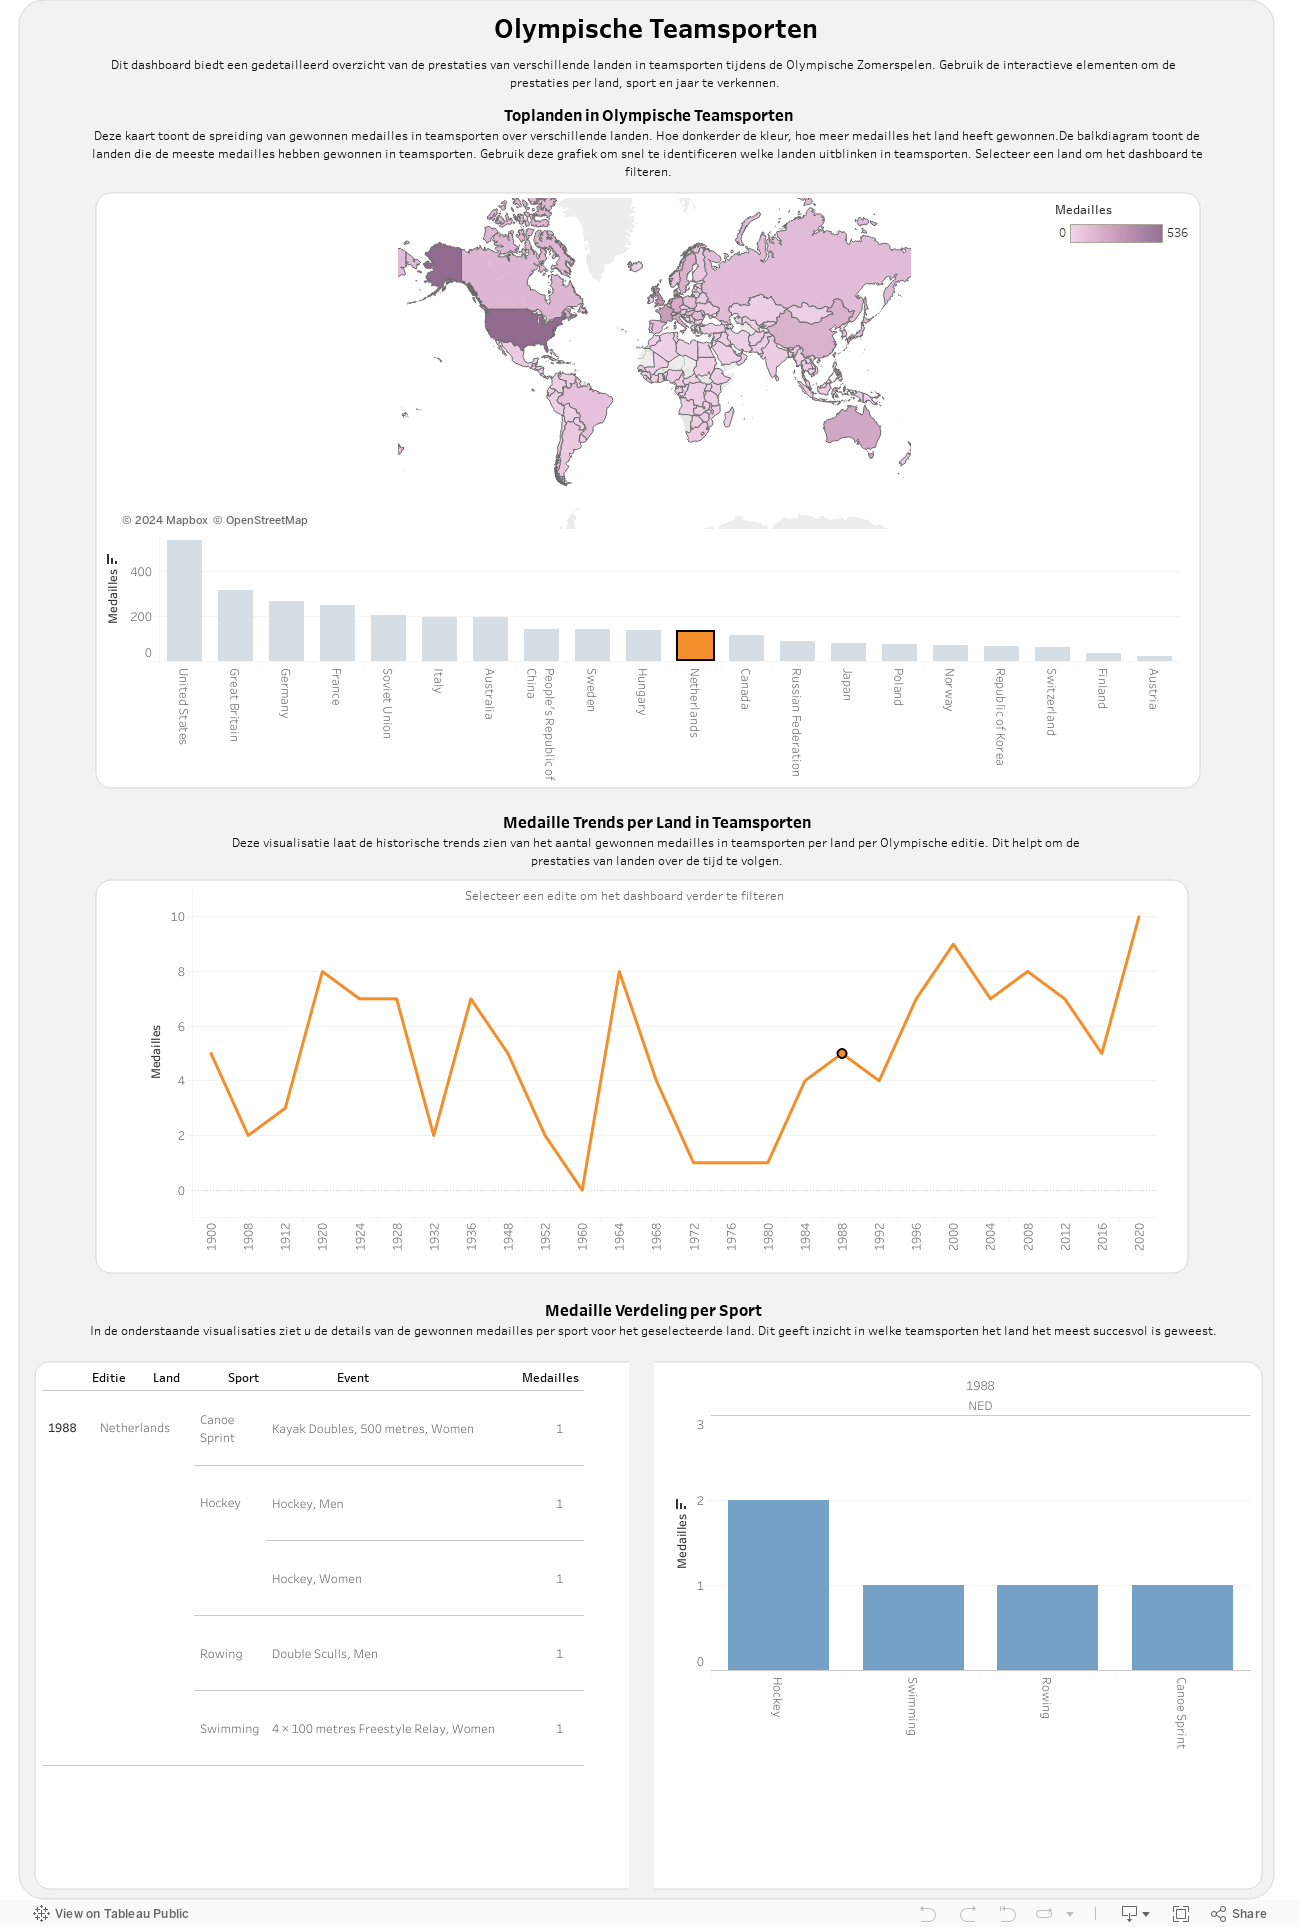Screen dimensions: 1300x1927
Task: Open the © 2024 Mapbox attribution link
Action: click(165, 520)
